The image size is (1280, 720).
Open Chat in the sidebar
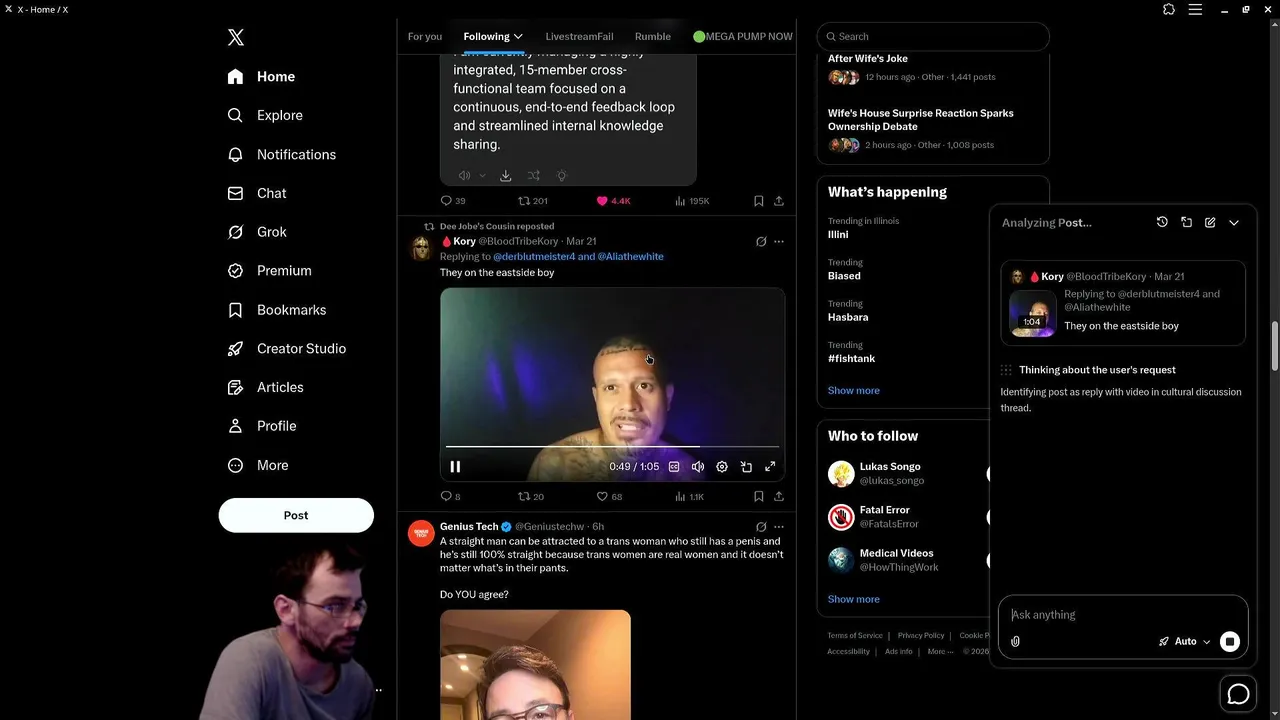tap(256, 193)
